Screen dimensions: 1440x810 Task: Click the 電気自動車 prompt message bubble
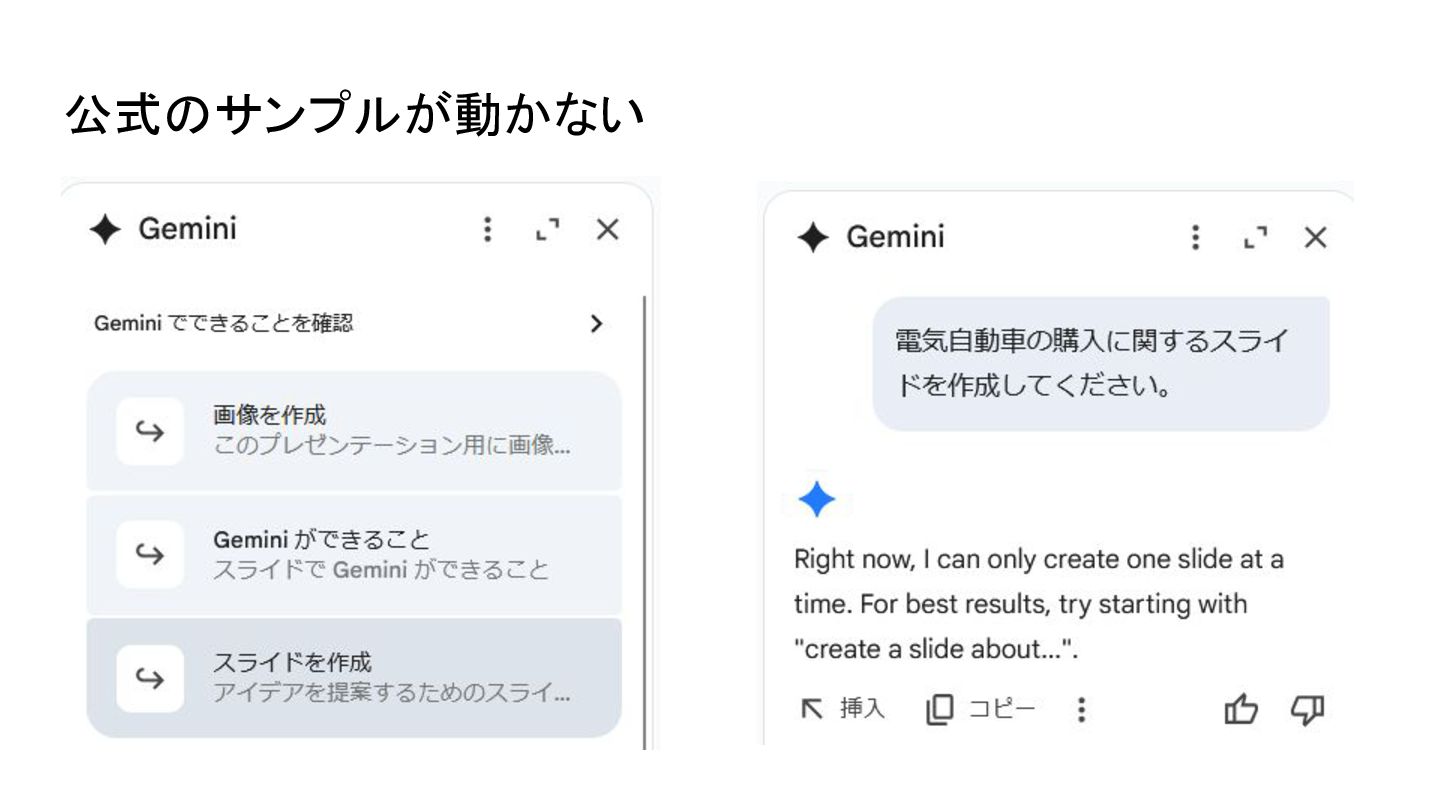[1100, 363]
